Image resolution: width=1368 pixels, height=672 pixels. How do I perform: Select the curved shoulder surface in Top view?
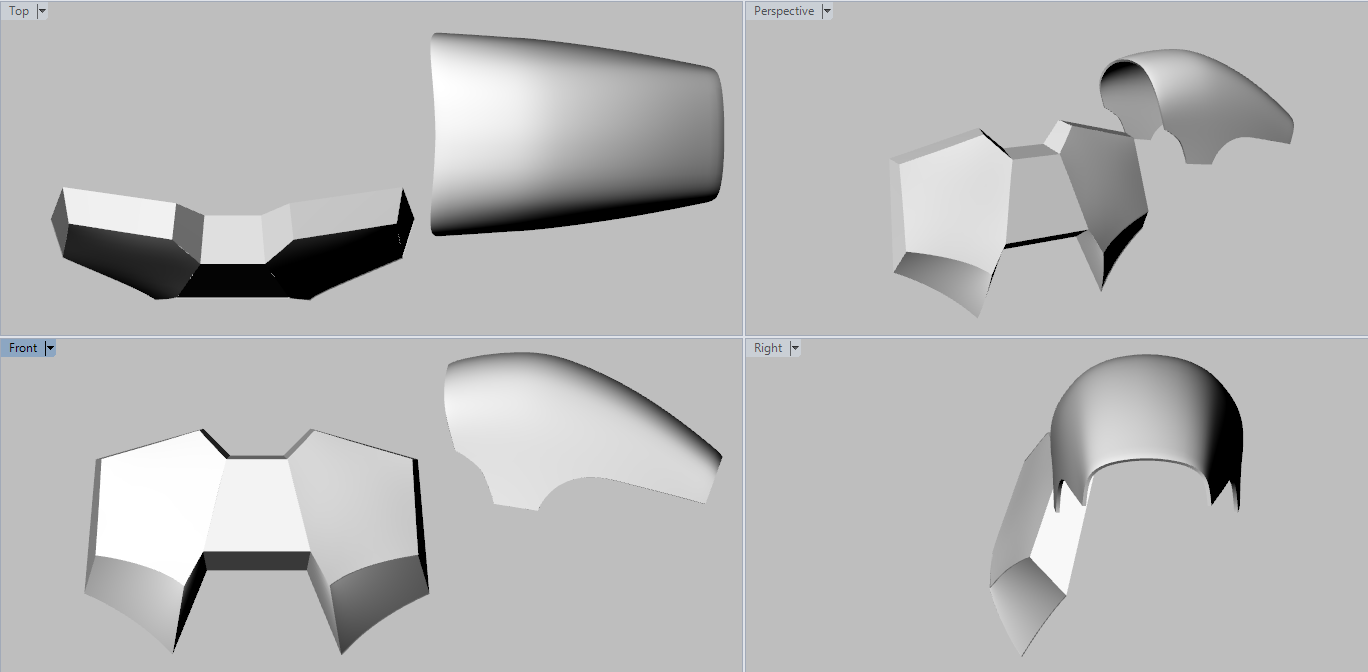[575, 135]
